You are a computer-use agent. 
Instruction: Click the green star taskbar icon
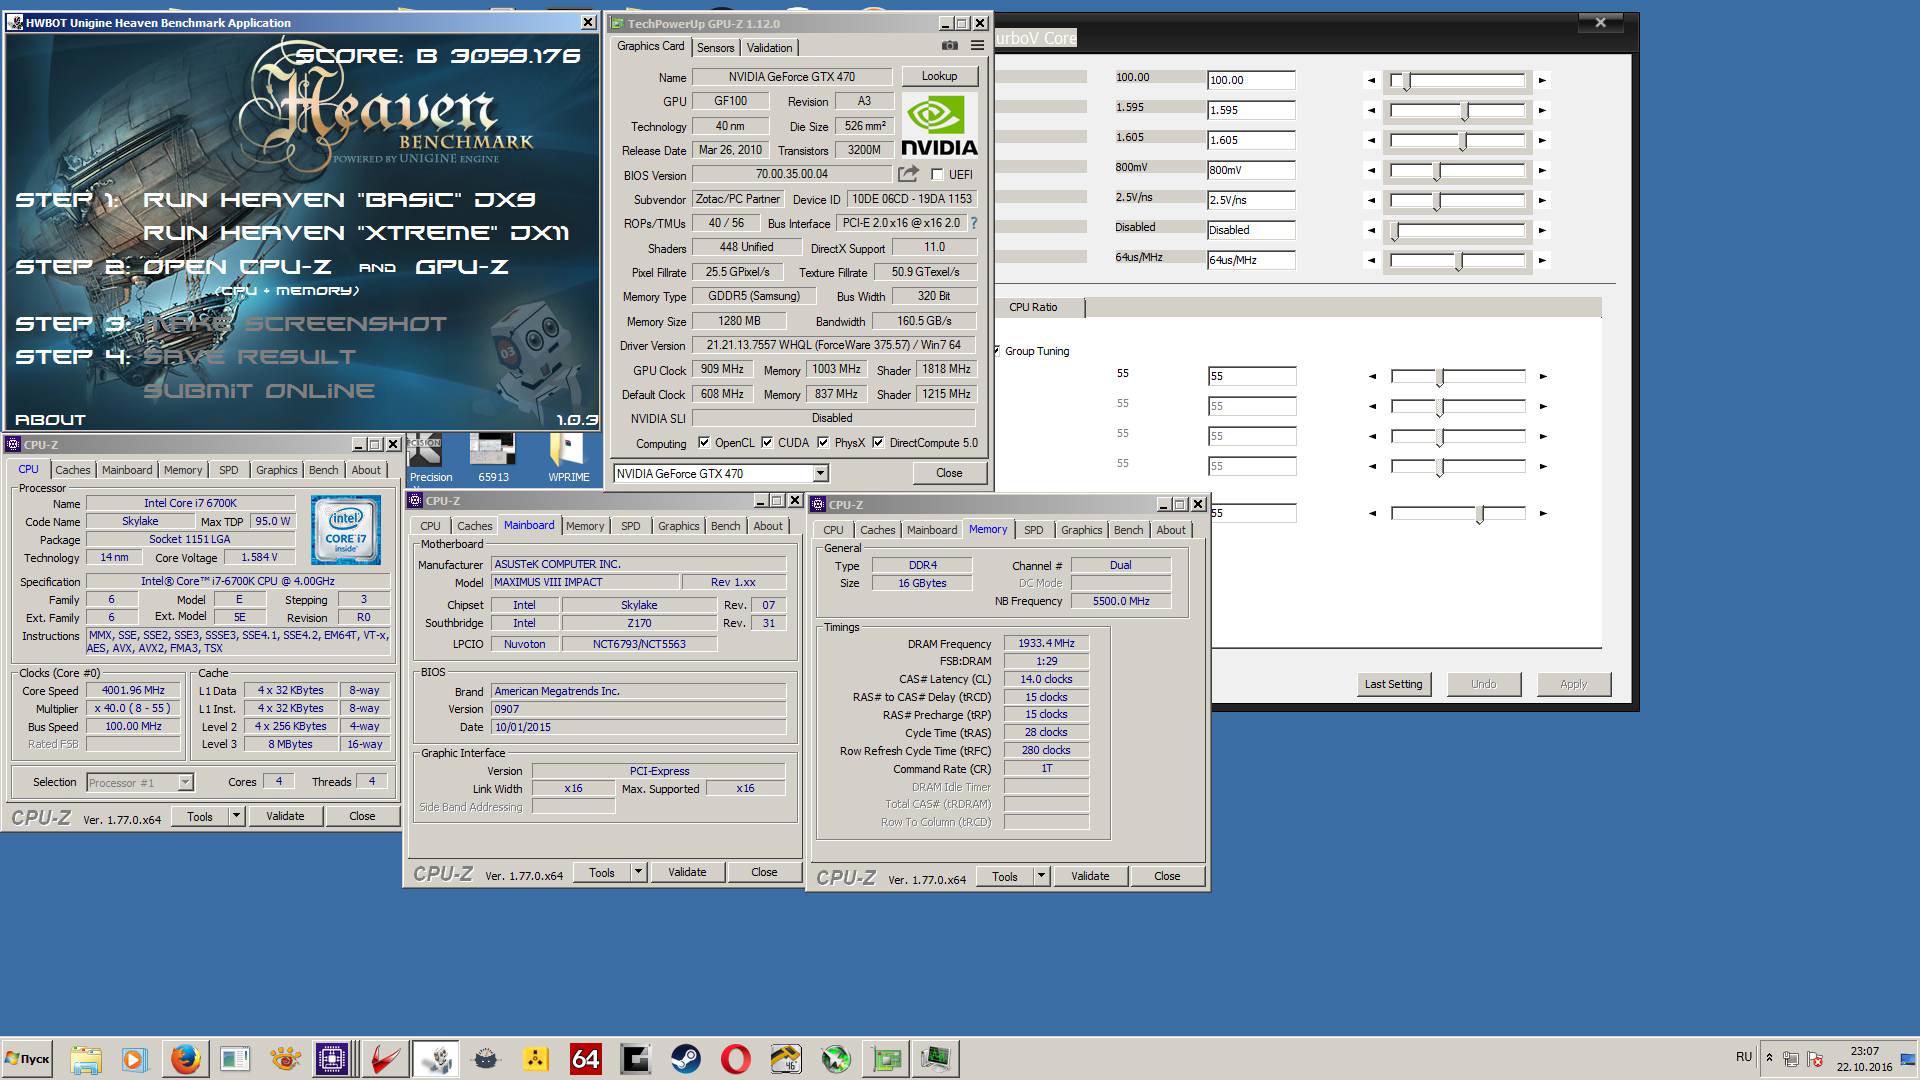(836, 1059)
